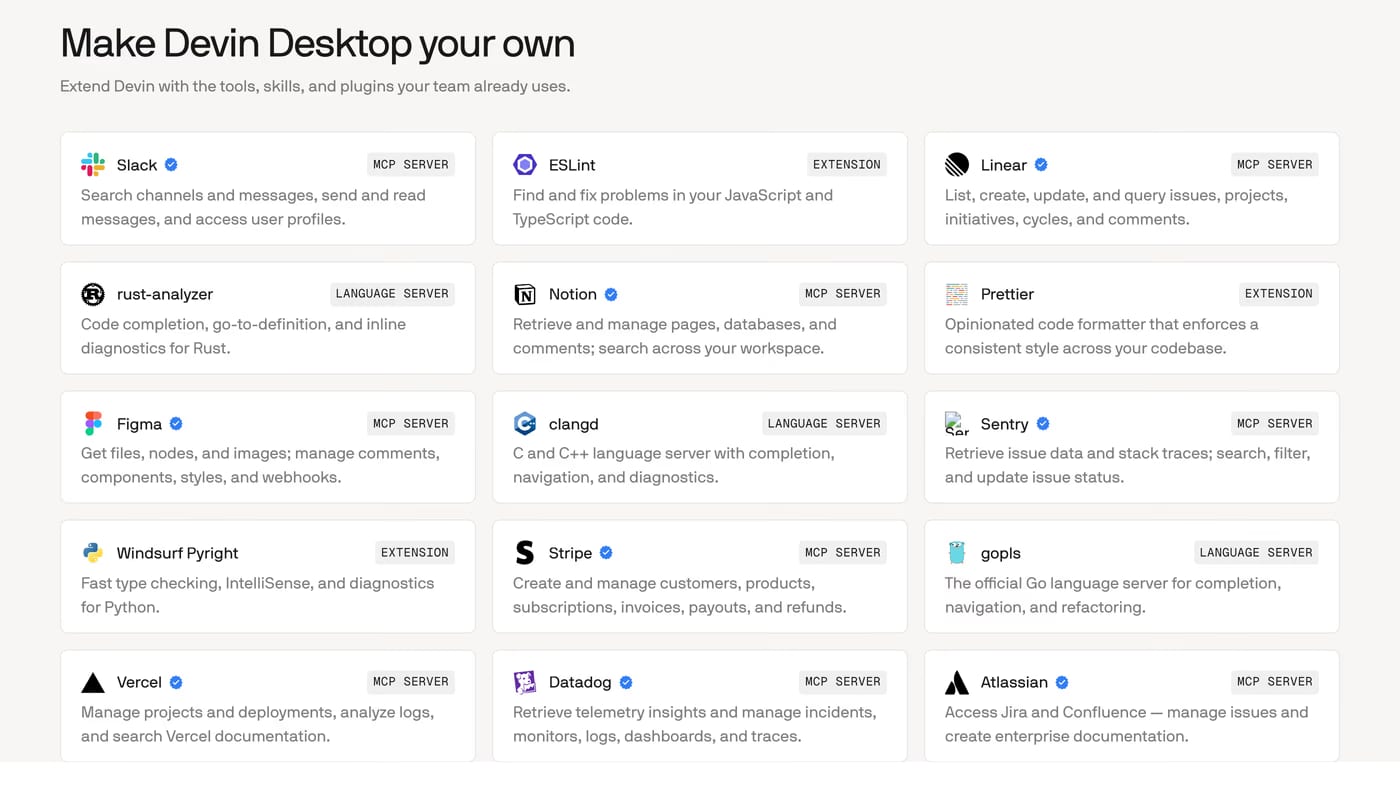This screenshot has height=790, width=1400.
Task: Click the MCP SERVER tag on Vercel card
Action: point(411,682)
